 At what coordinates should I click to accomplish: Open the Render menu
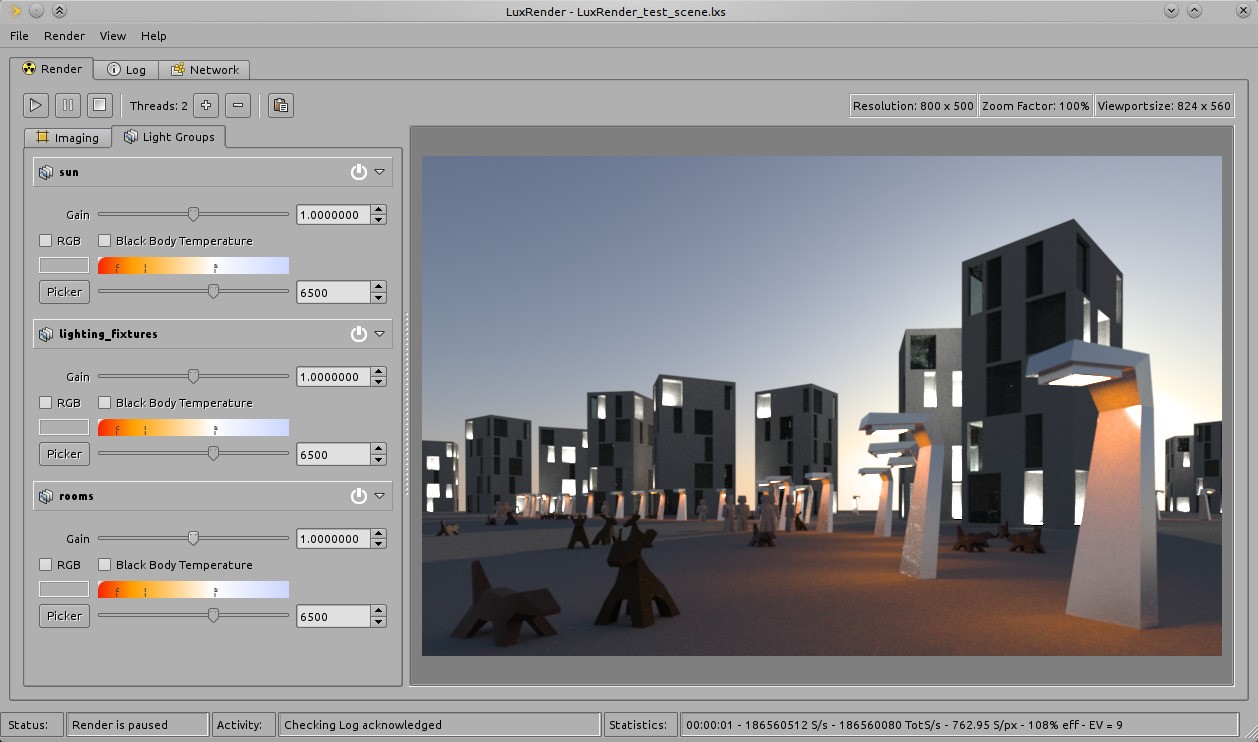[x=64, y=35]
